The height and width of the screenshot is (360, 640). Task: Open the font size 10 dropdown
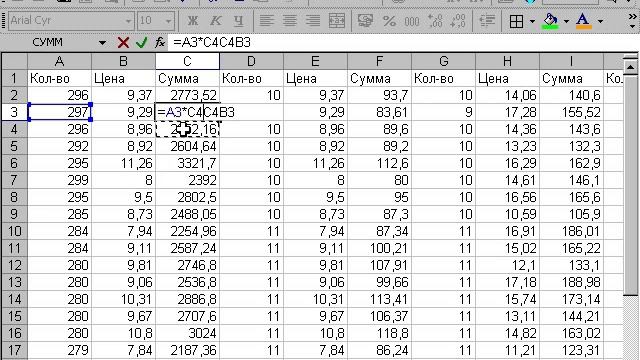pos(168,21)
